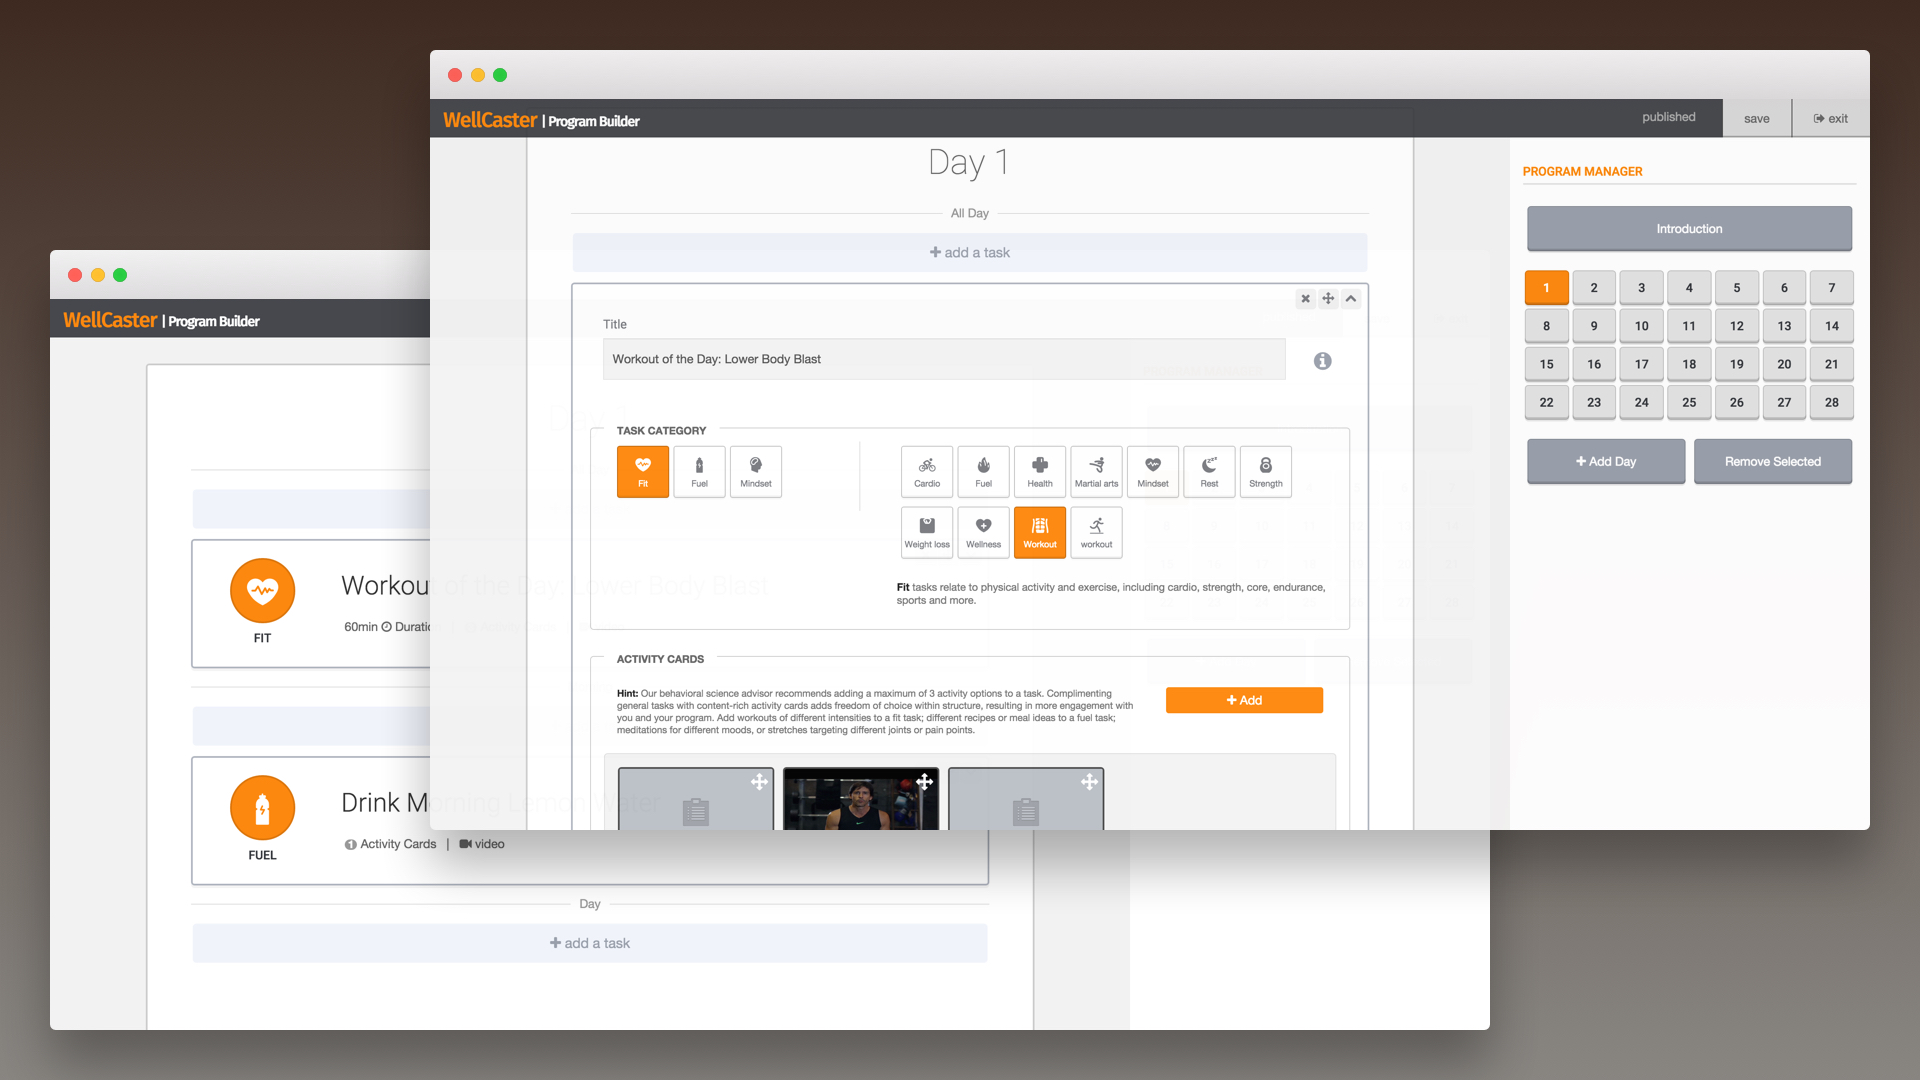Screen dimensions: 1920x1080
Task: Select the Wellness category icon
Action: tap(984, 525)
